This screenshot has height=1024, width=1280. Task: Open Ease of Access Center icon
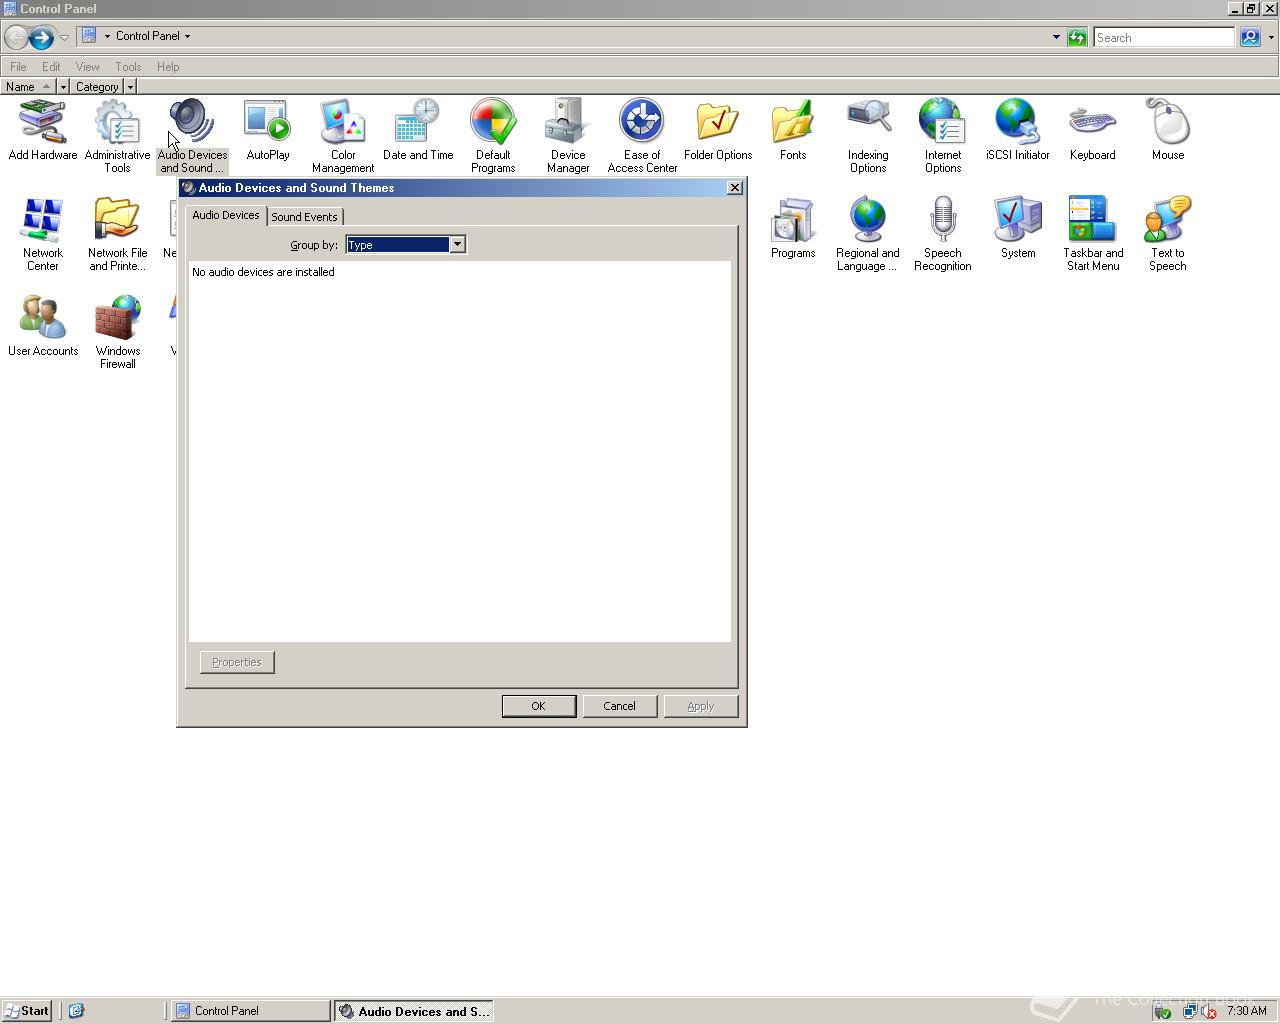tap(642, 136)
